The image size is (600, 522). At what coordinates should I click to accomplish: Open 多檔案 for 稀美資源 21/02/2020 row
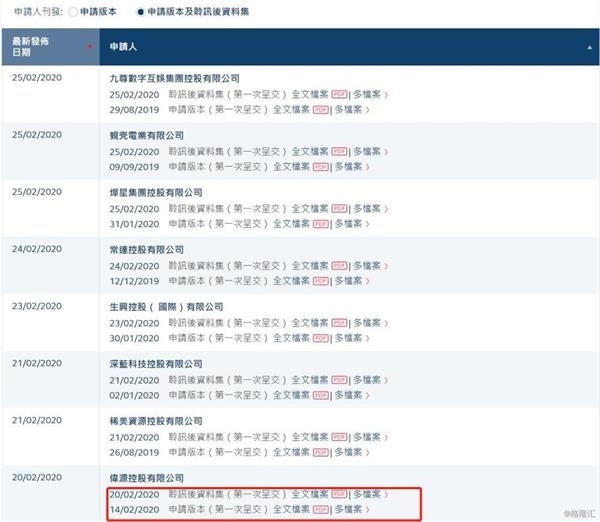click(367, 437)
